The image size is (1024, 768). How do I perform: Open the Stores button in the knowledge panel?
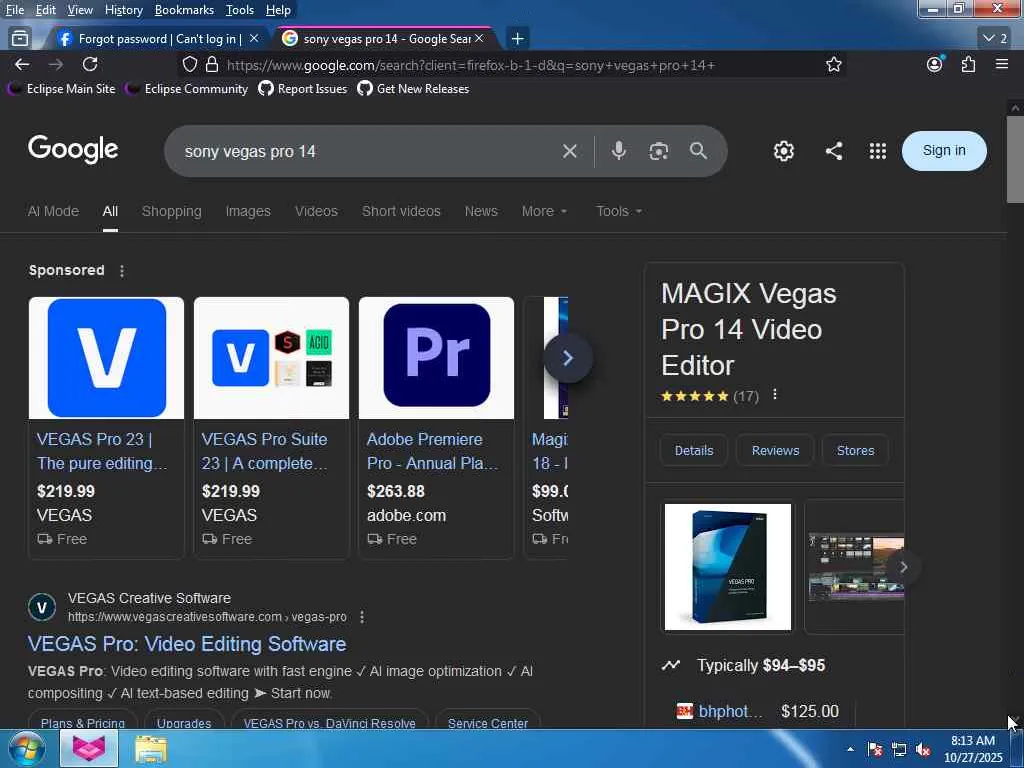tap(855, 451)
